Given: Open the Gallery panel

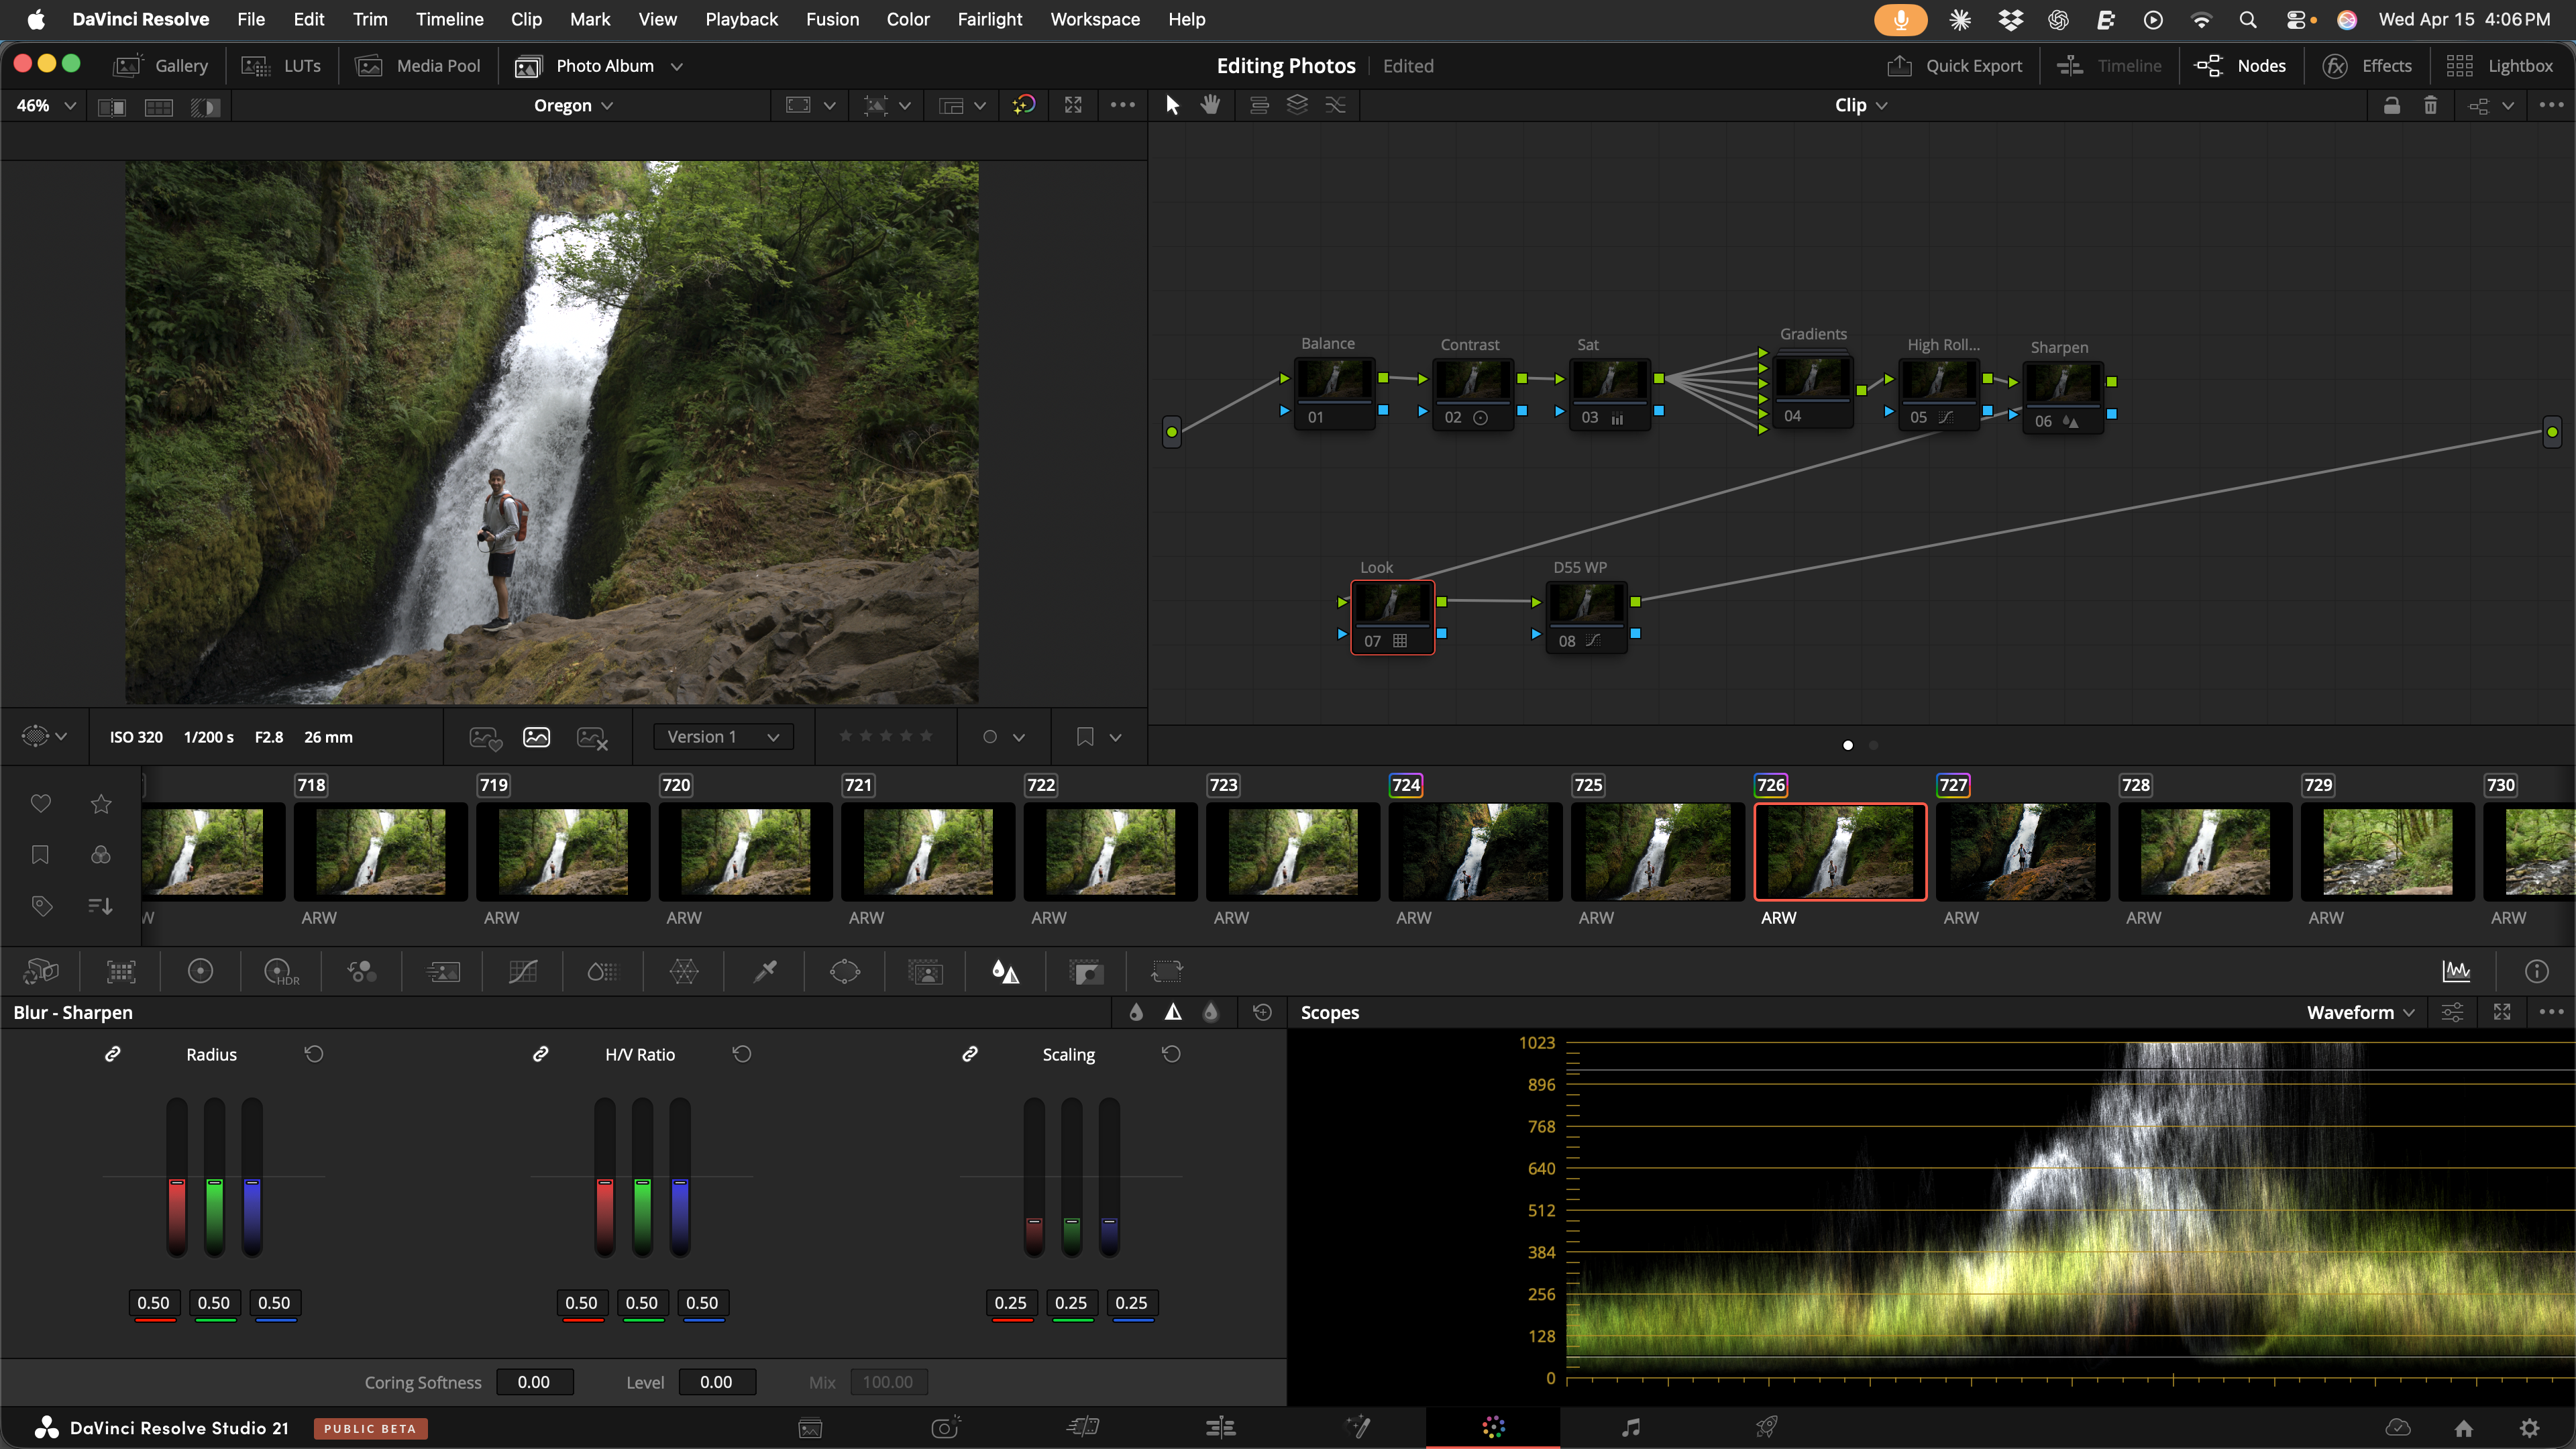Looking at the screenshot, I should pyautogui.click(x=161, y=66).
